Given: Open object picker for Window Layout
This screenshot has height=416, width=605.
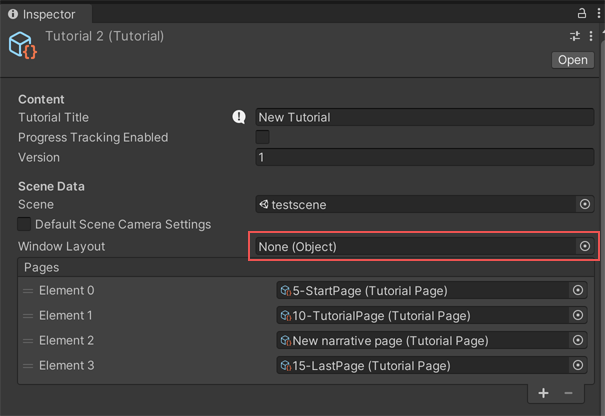Looking at the screenshot, I should coord(585,246).
